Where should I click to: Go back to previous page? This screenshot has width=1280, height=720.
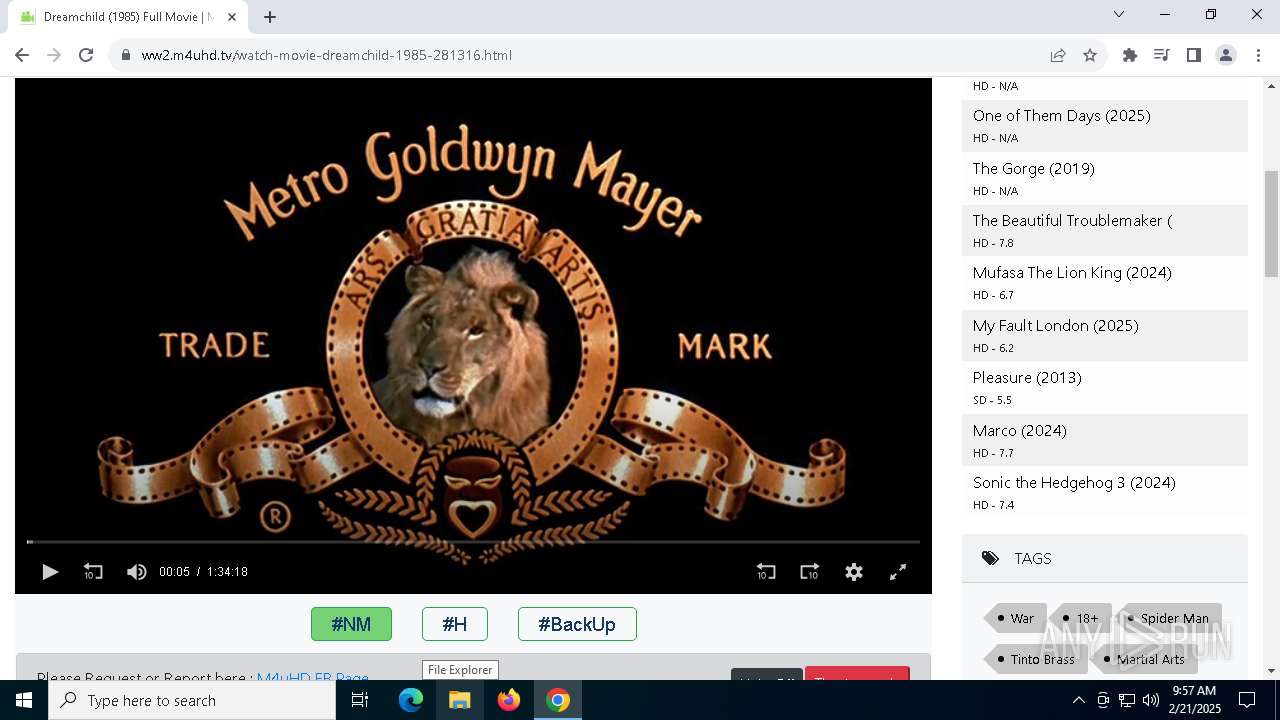click(22, 55)
